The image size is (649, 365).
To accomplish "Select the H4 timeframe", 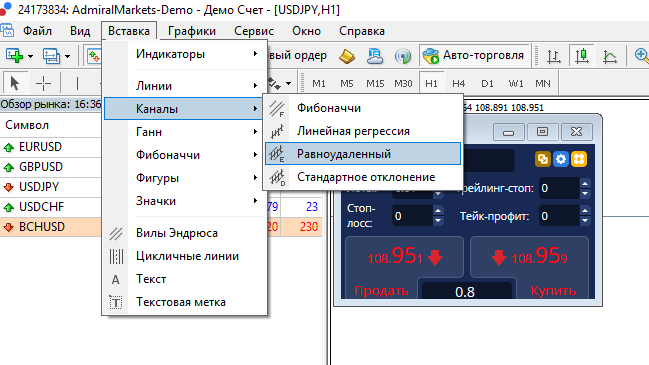I will (459, 84).
